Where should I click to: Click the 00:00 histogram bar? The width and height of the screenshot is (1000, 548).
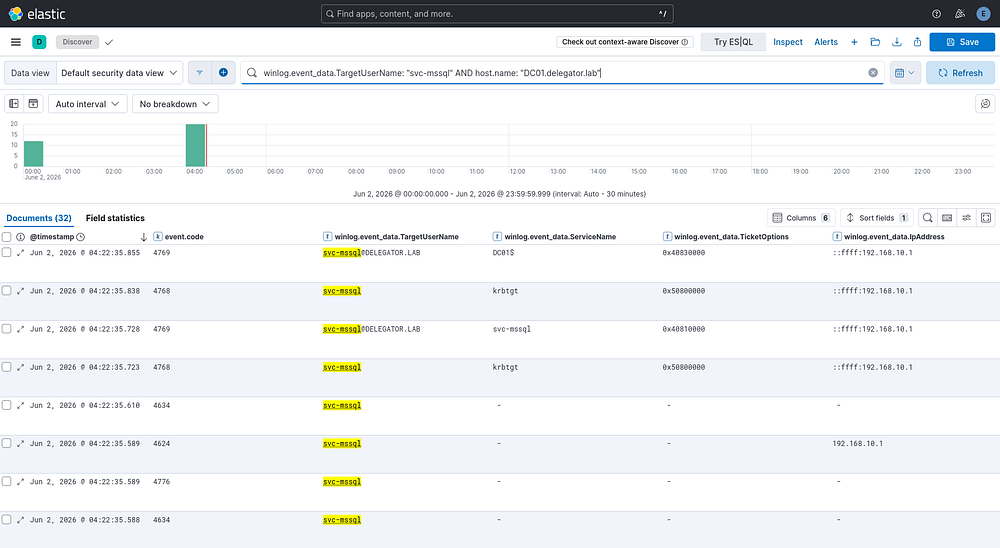coord(33,154)
